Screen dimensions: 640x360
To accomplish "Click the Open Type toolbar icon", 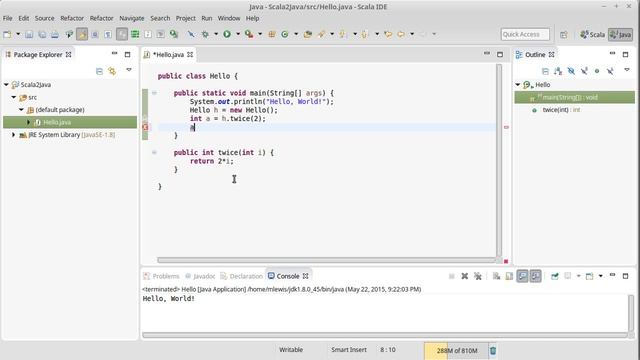I will (308, 34).
